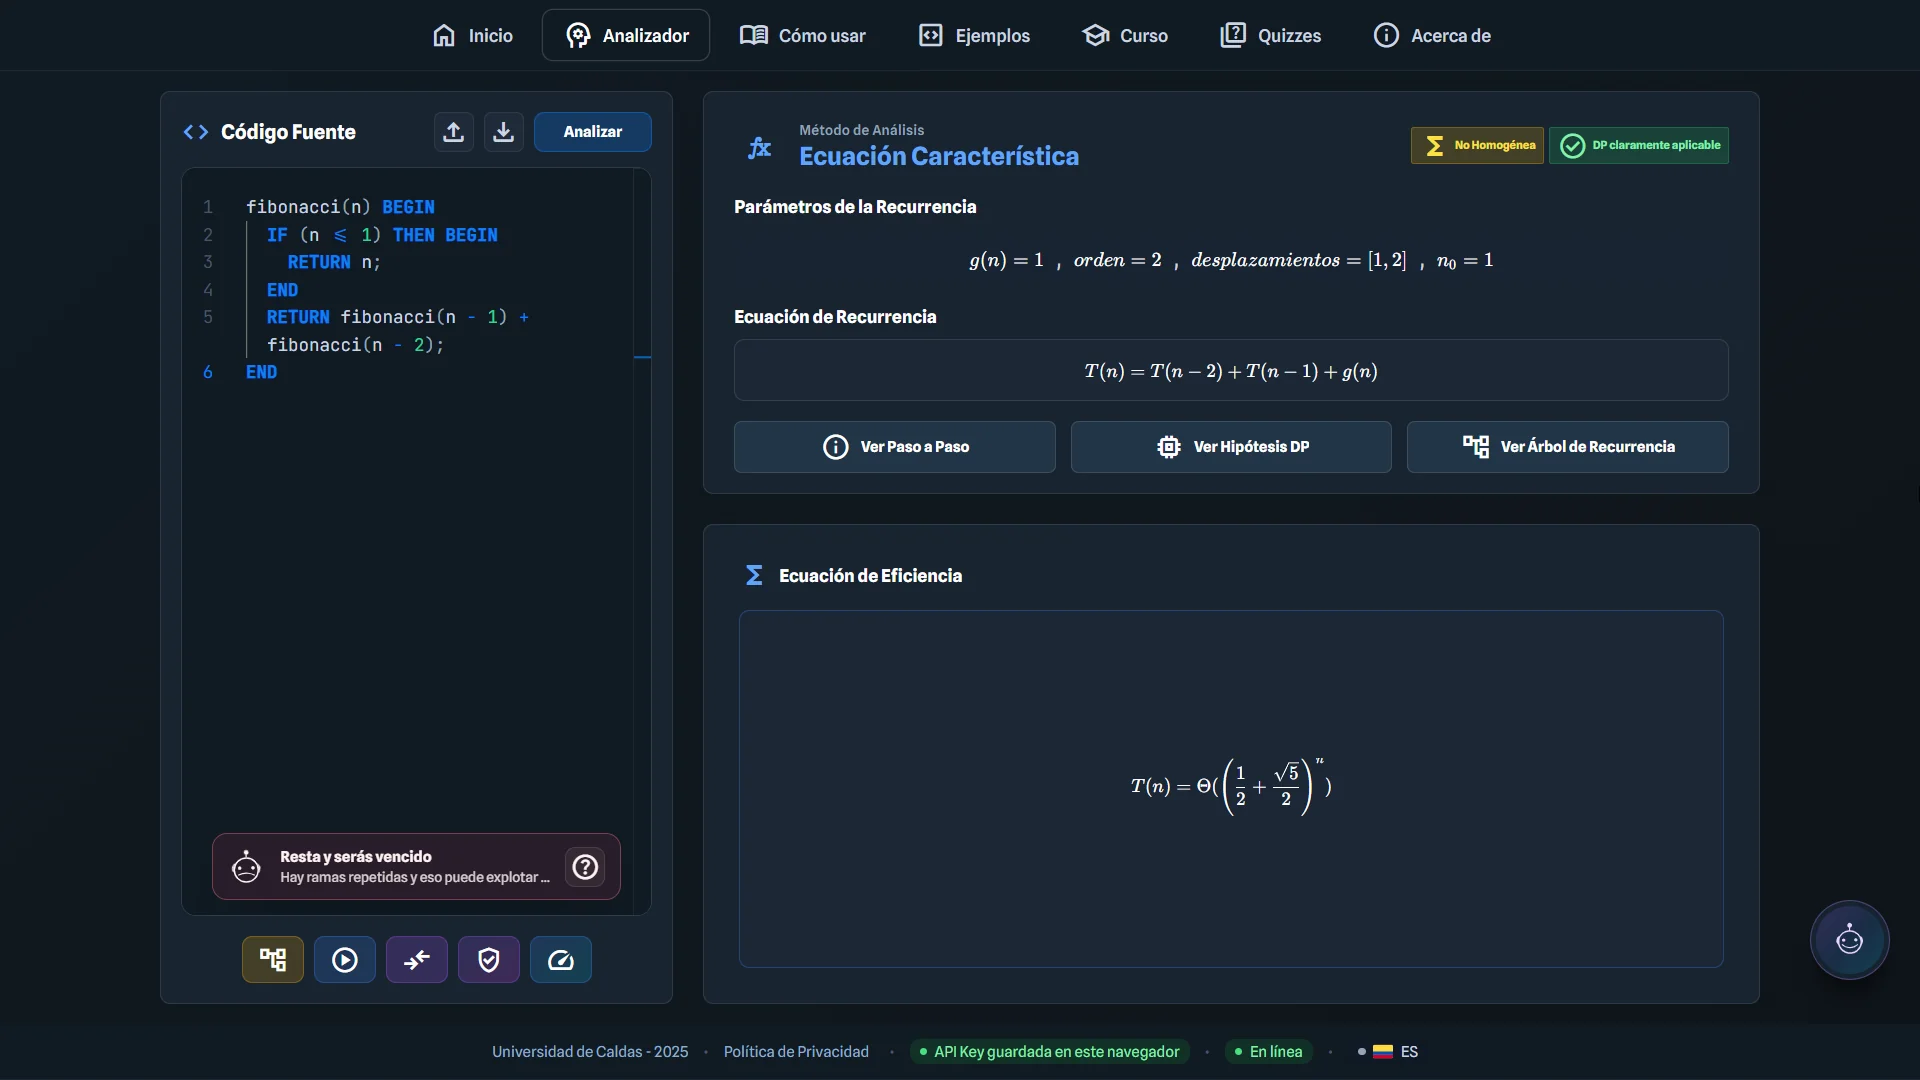The width and height of the screenshot is (1920, 1080).
Task: Open the Acerca de page
Action: pyautogui.click(x=1432, y=36)
